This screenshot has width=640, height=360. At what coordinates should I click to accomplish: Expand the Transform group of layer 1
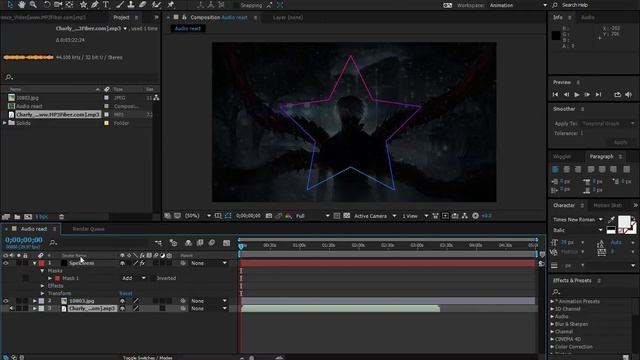[x=42, y=293]
